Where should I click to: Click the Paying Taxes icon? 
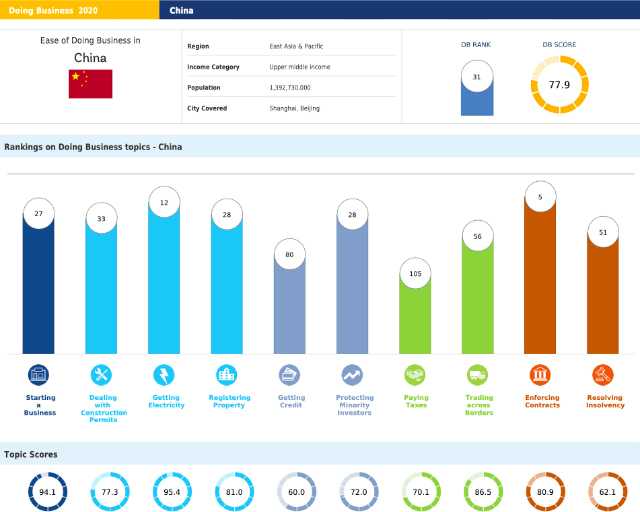coord(416,375)
